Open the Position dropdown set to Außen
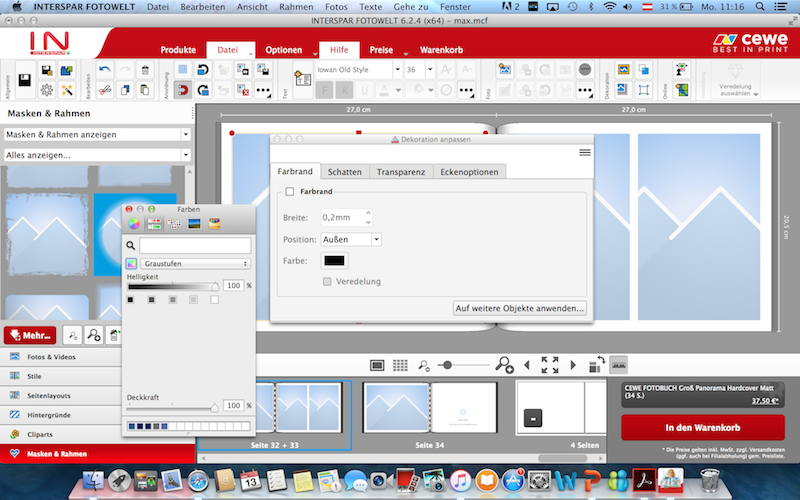The image size is (800, 500). pyautogui.click(x=351, y=240)
